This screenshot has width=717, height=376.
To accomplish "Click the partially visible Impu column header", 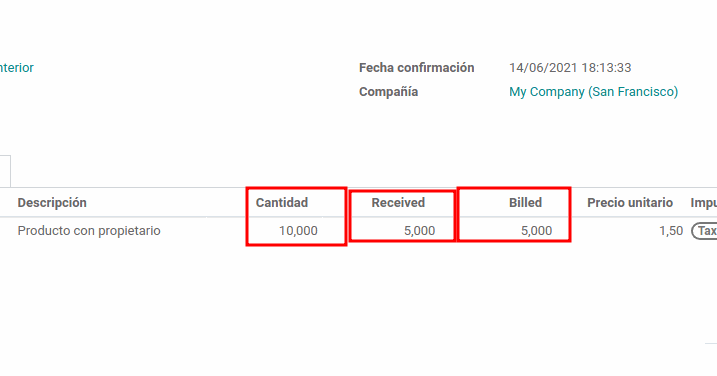I will pos(703,203).
